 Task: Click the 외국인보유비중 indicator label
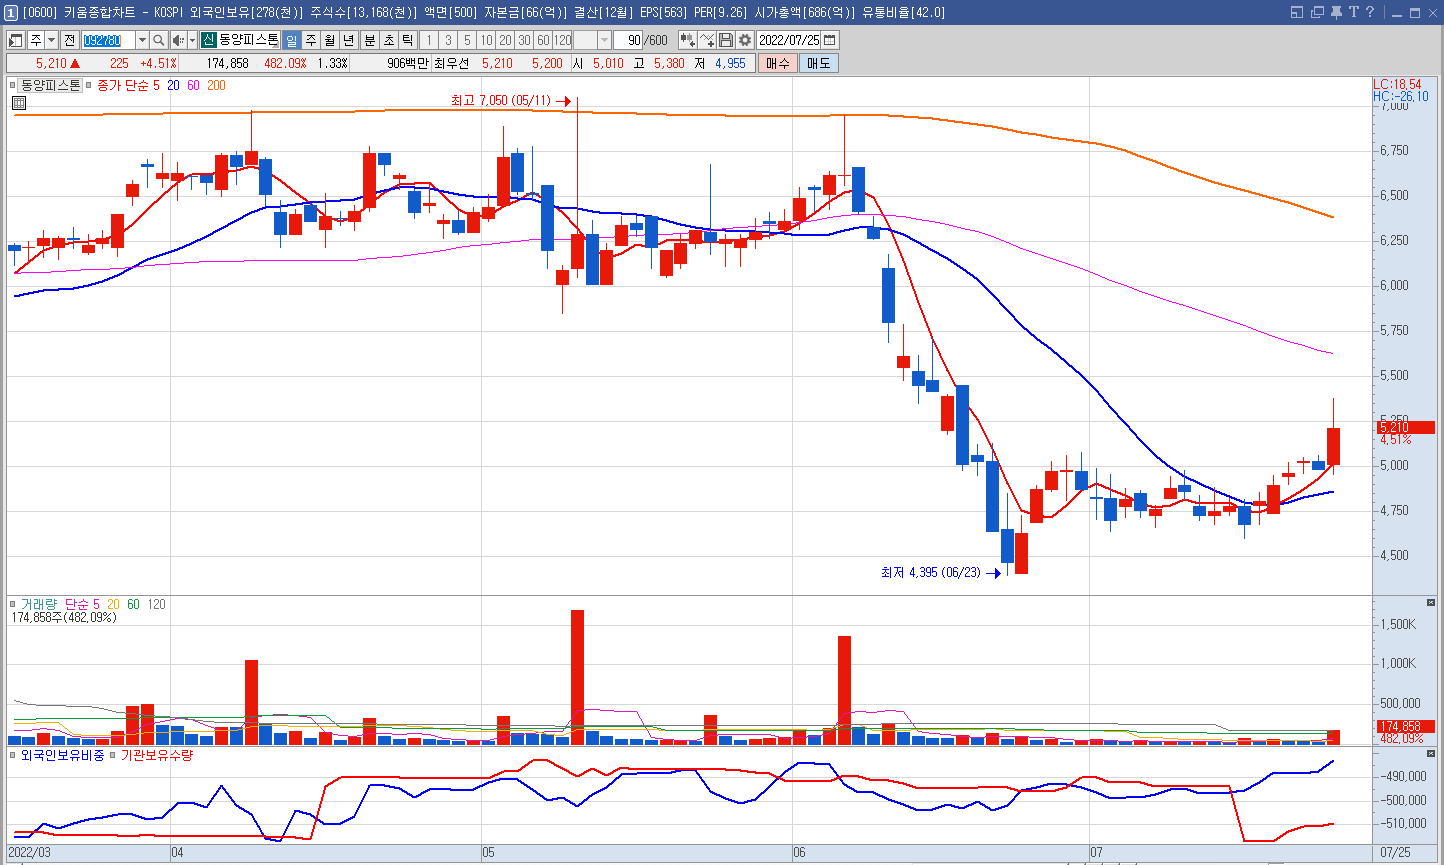pos(62,755)
